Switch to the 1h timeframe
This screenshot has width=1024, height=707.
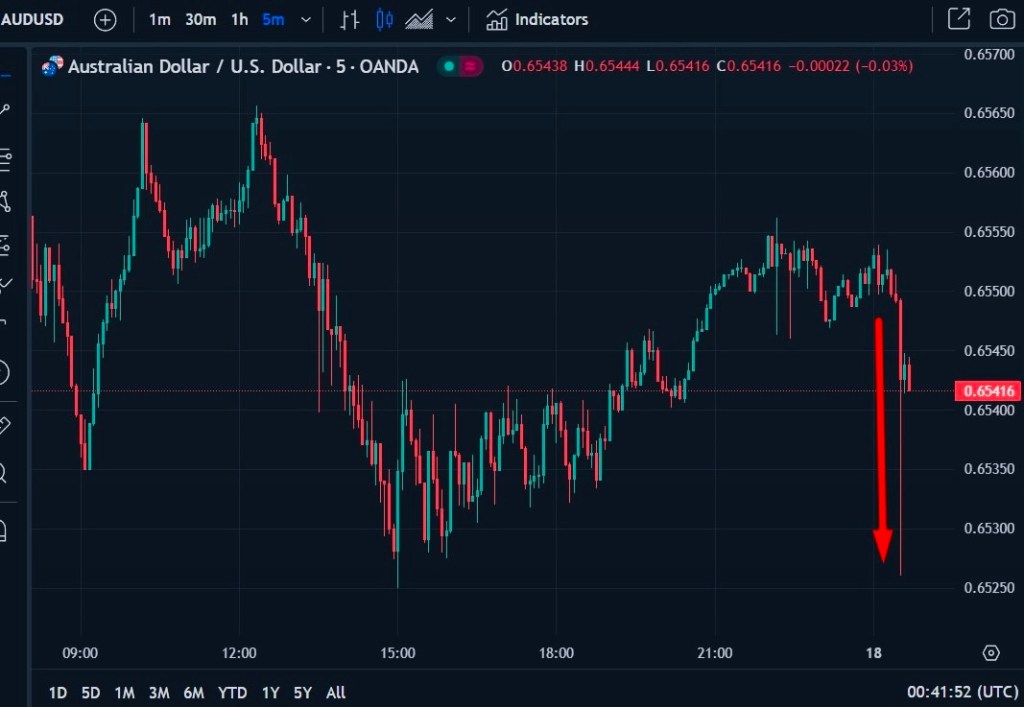pyautogui.click(x=239, y=19)
